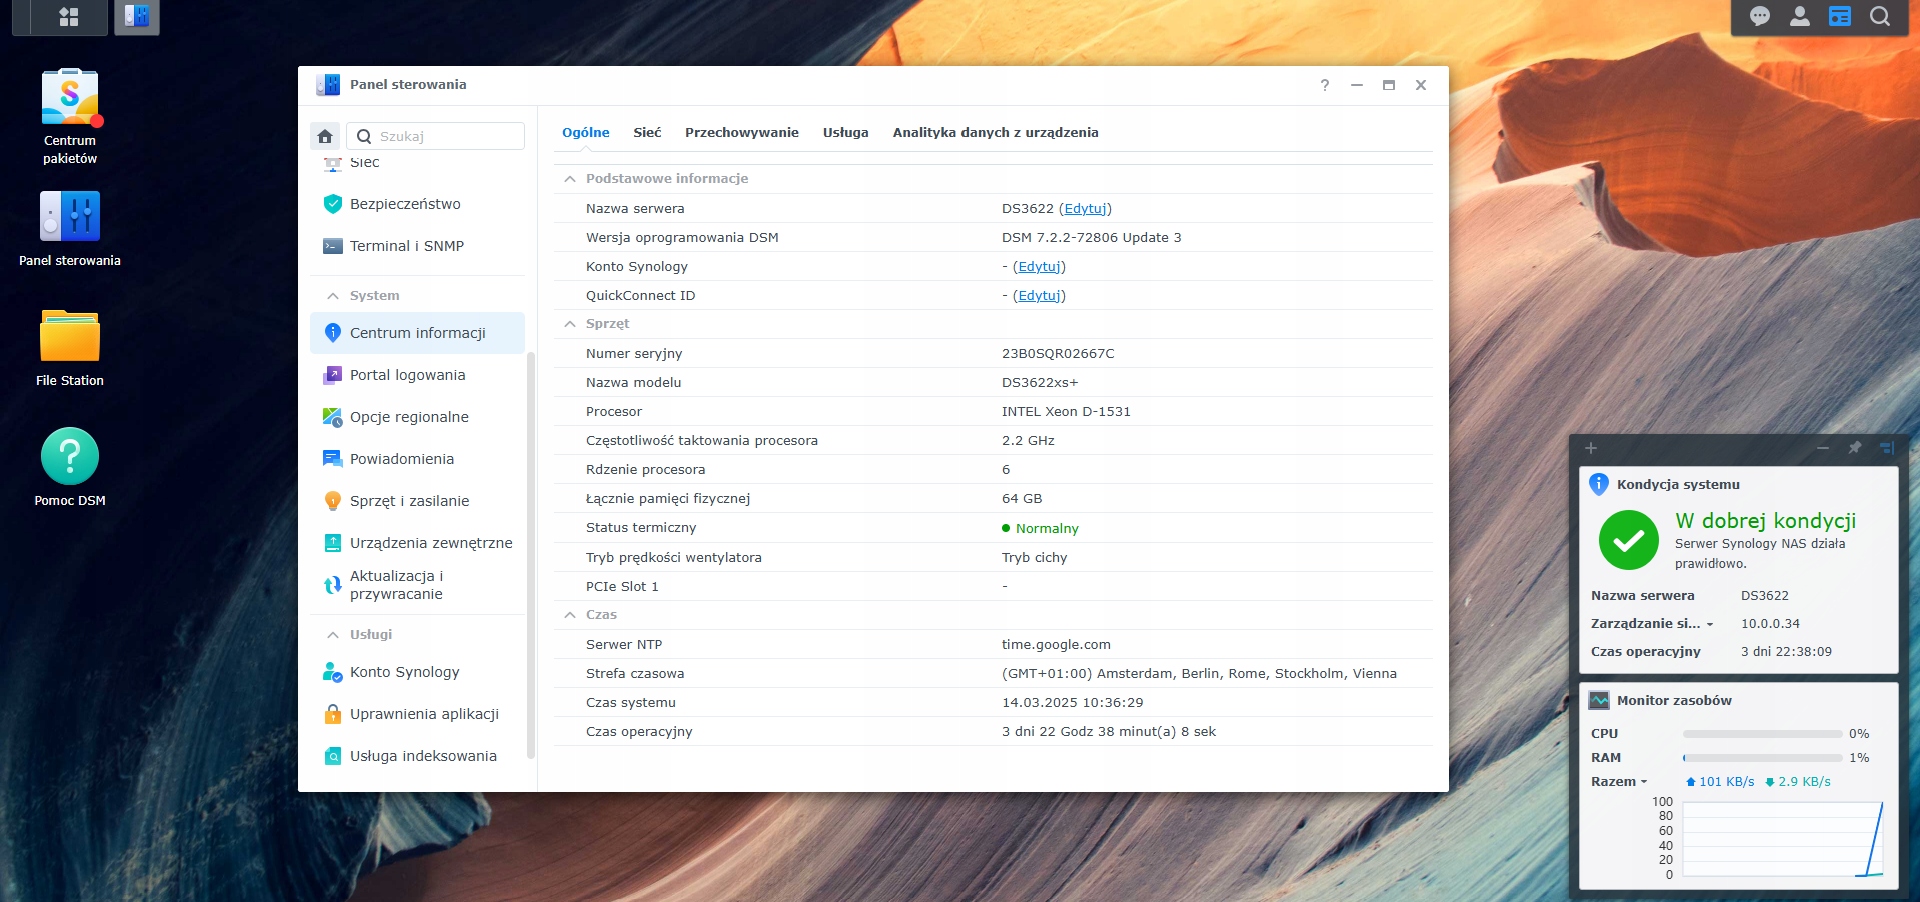This screenshot has height=902, width=1920.
Task: Collapse the Usługi sidebar section
Action: coord(333,635)
